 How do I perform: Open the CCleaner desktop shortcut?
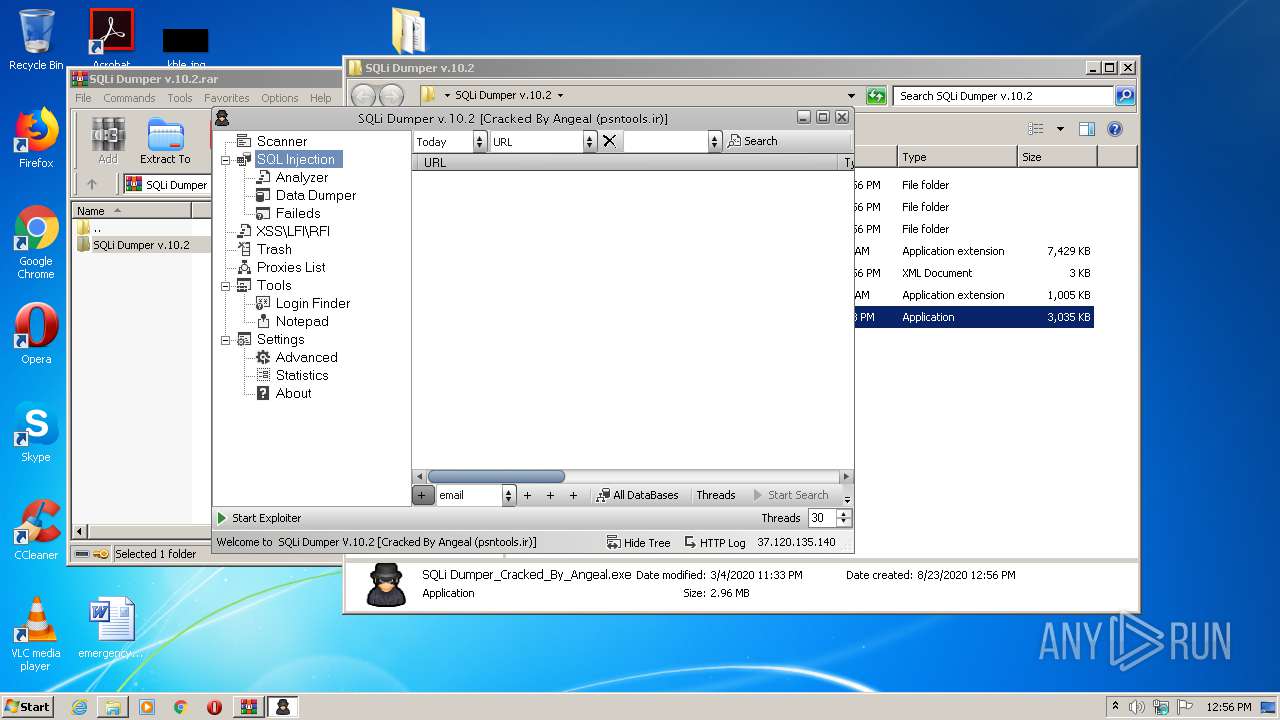click(x=36, y=531)
